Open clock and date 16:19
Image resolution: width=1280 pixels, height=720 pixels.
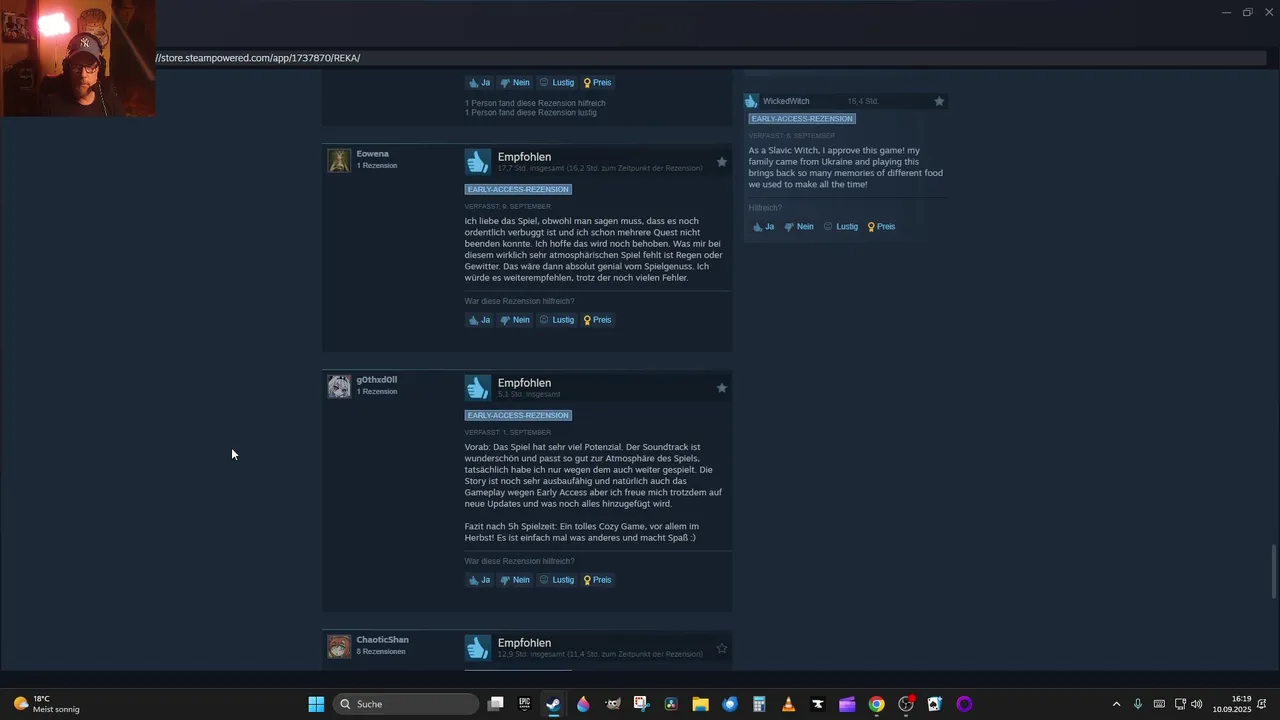click(x=1233, y=704)
